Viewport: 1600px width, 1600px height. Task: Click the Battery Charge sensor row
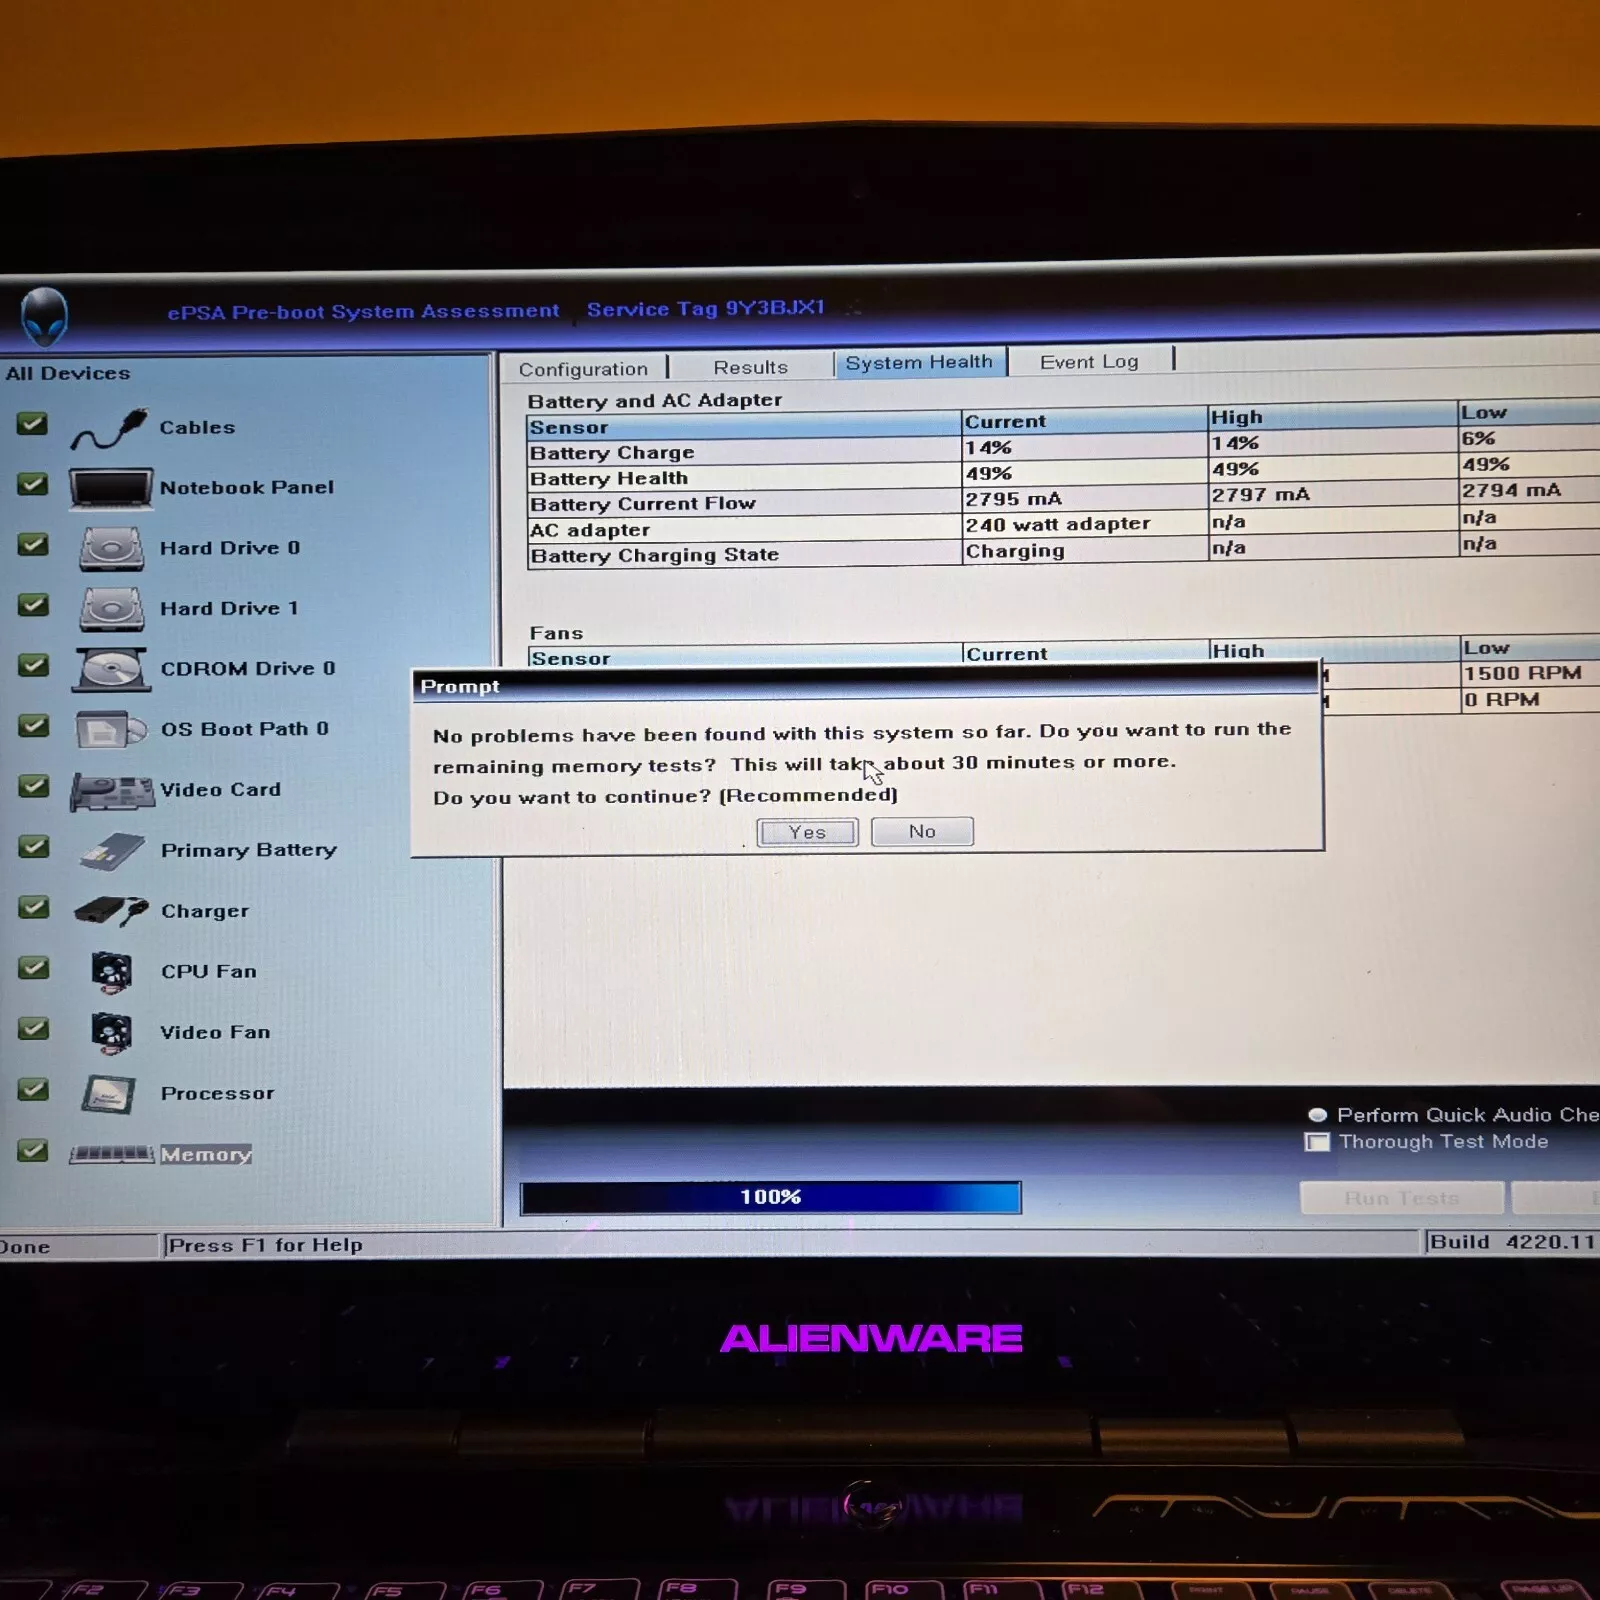click(1063, 446)
